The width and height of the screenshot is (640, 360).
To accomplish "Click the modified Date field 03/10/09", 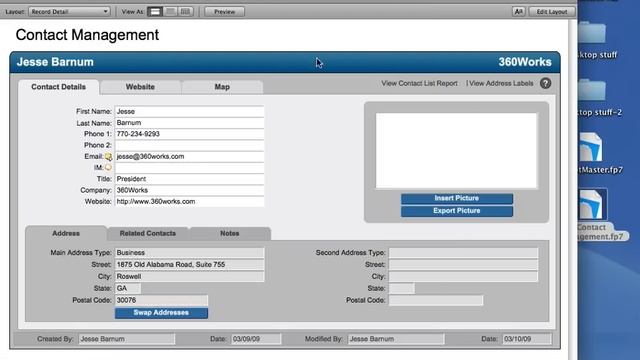I will tap(527, 339).
